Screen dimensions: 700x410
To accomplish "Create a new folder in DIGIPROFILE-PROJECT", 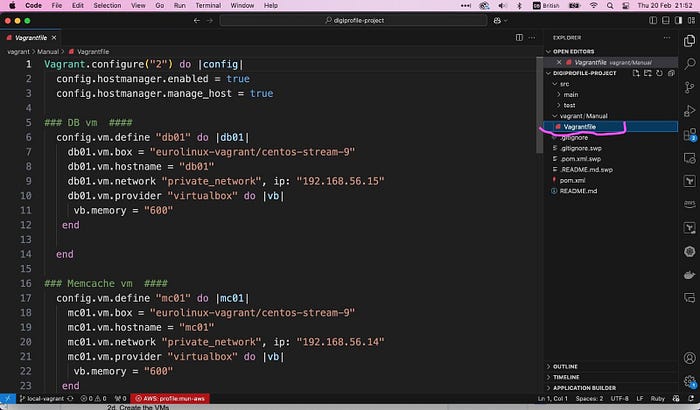I will (648, 73).
